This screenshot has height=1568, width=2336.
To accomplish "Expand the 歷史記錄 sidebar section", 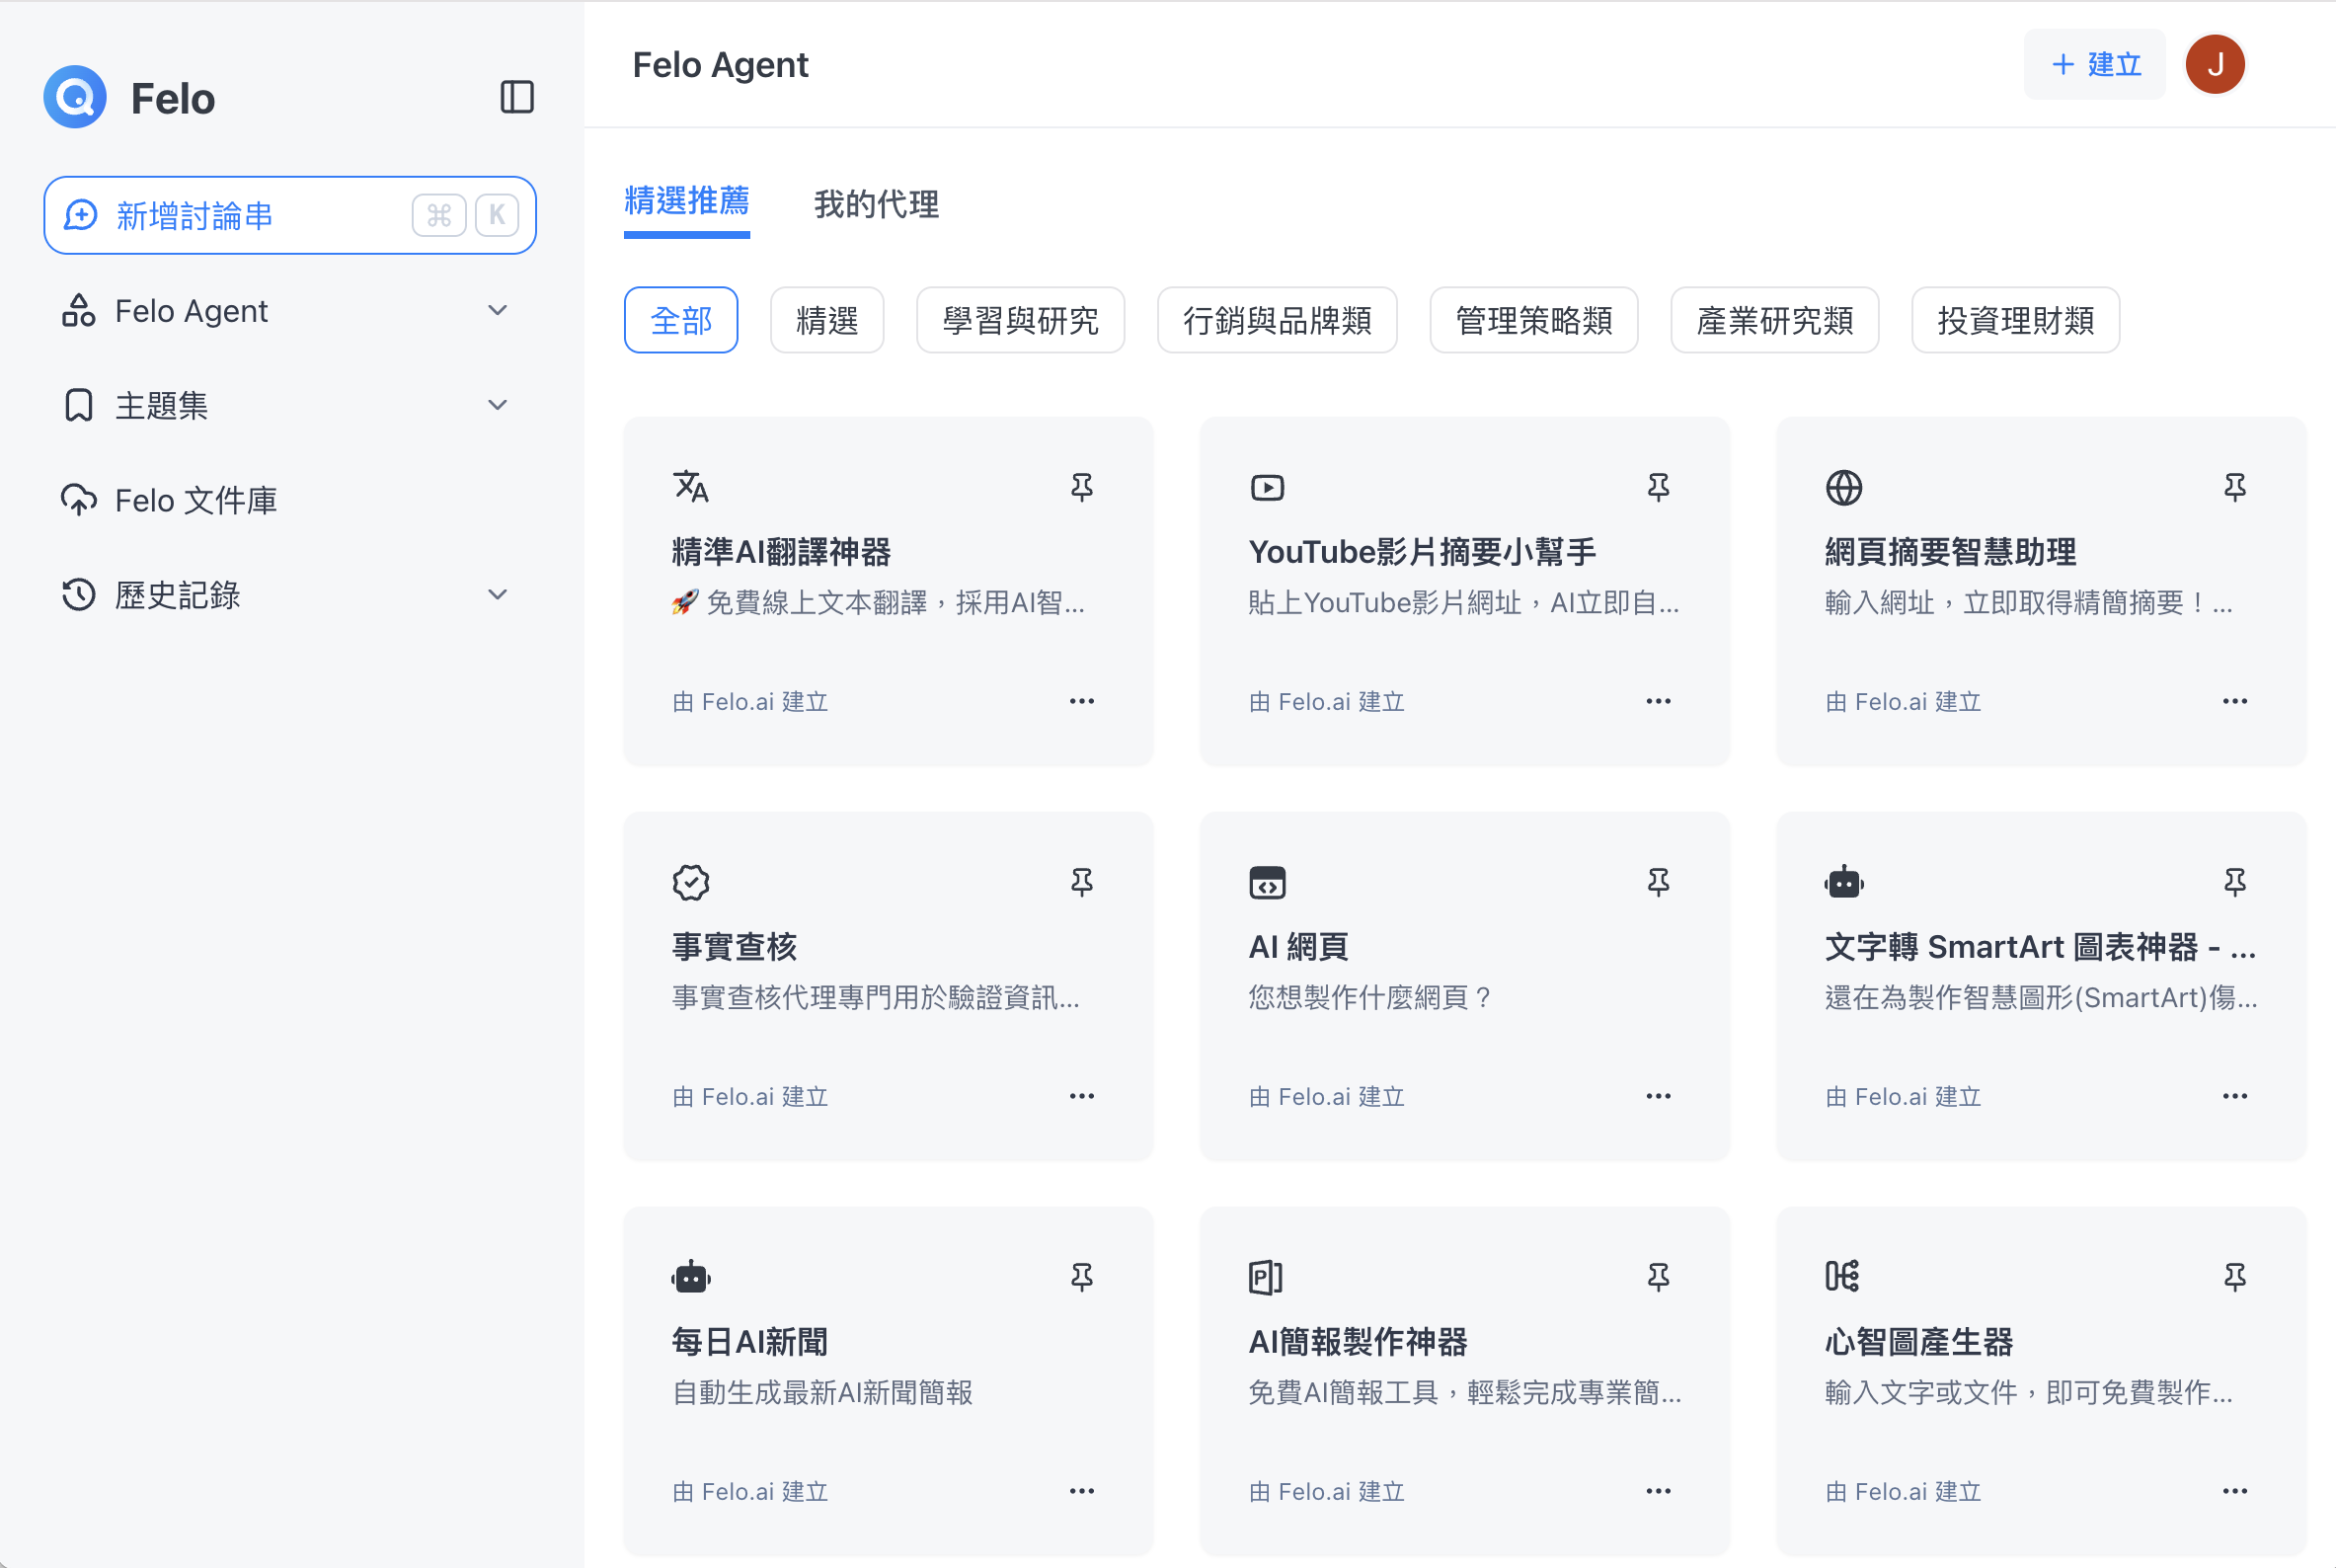I will tap(497, 595).
